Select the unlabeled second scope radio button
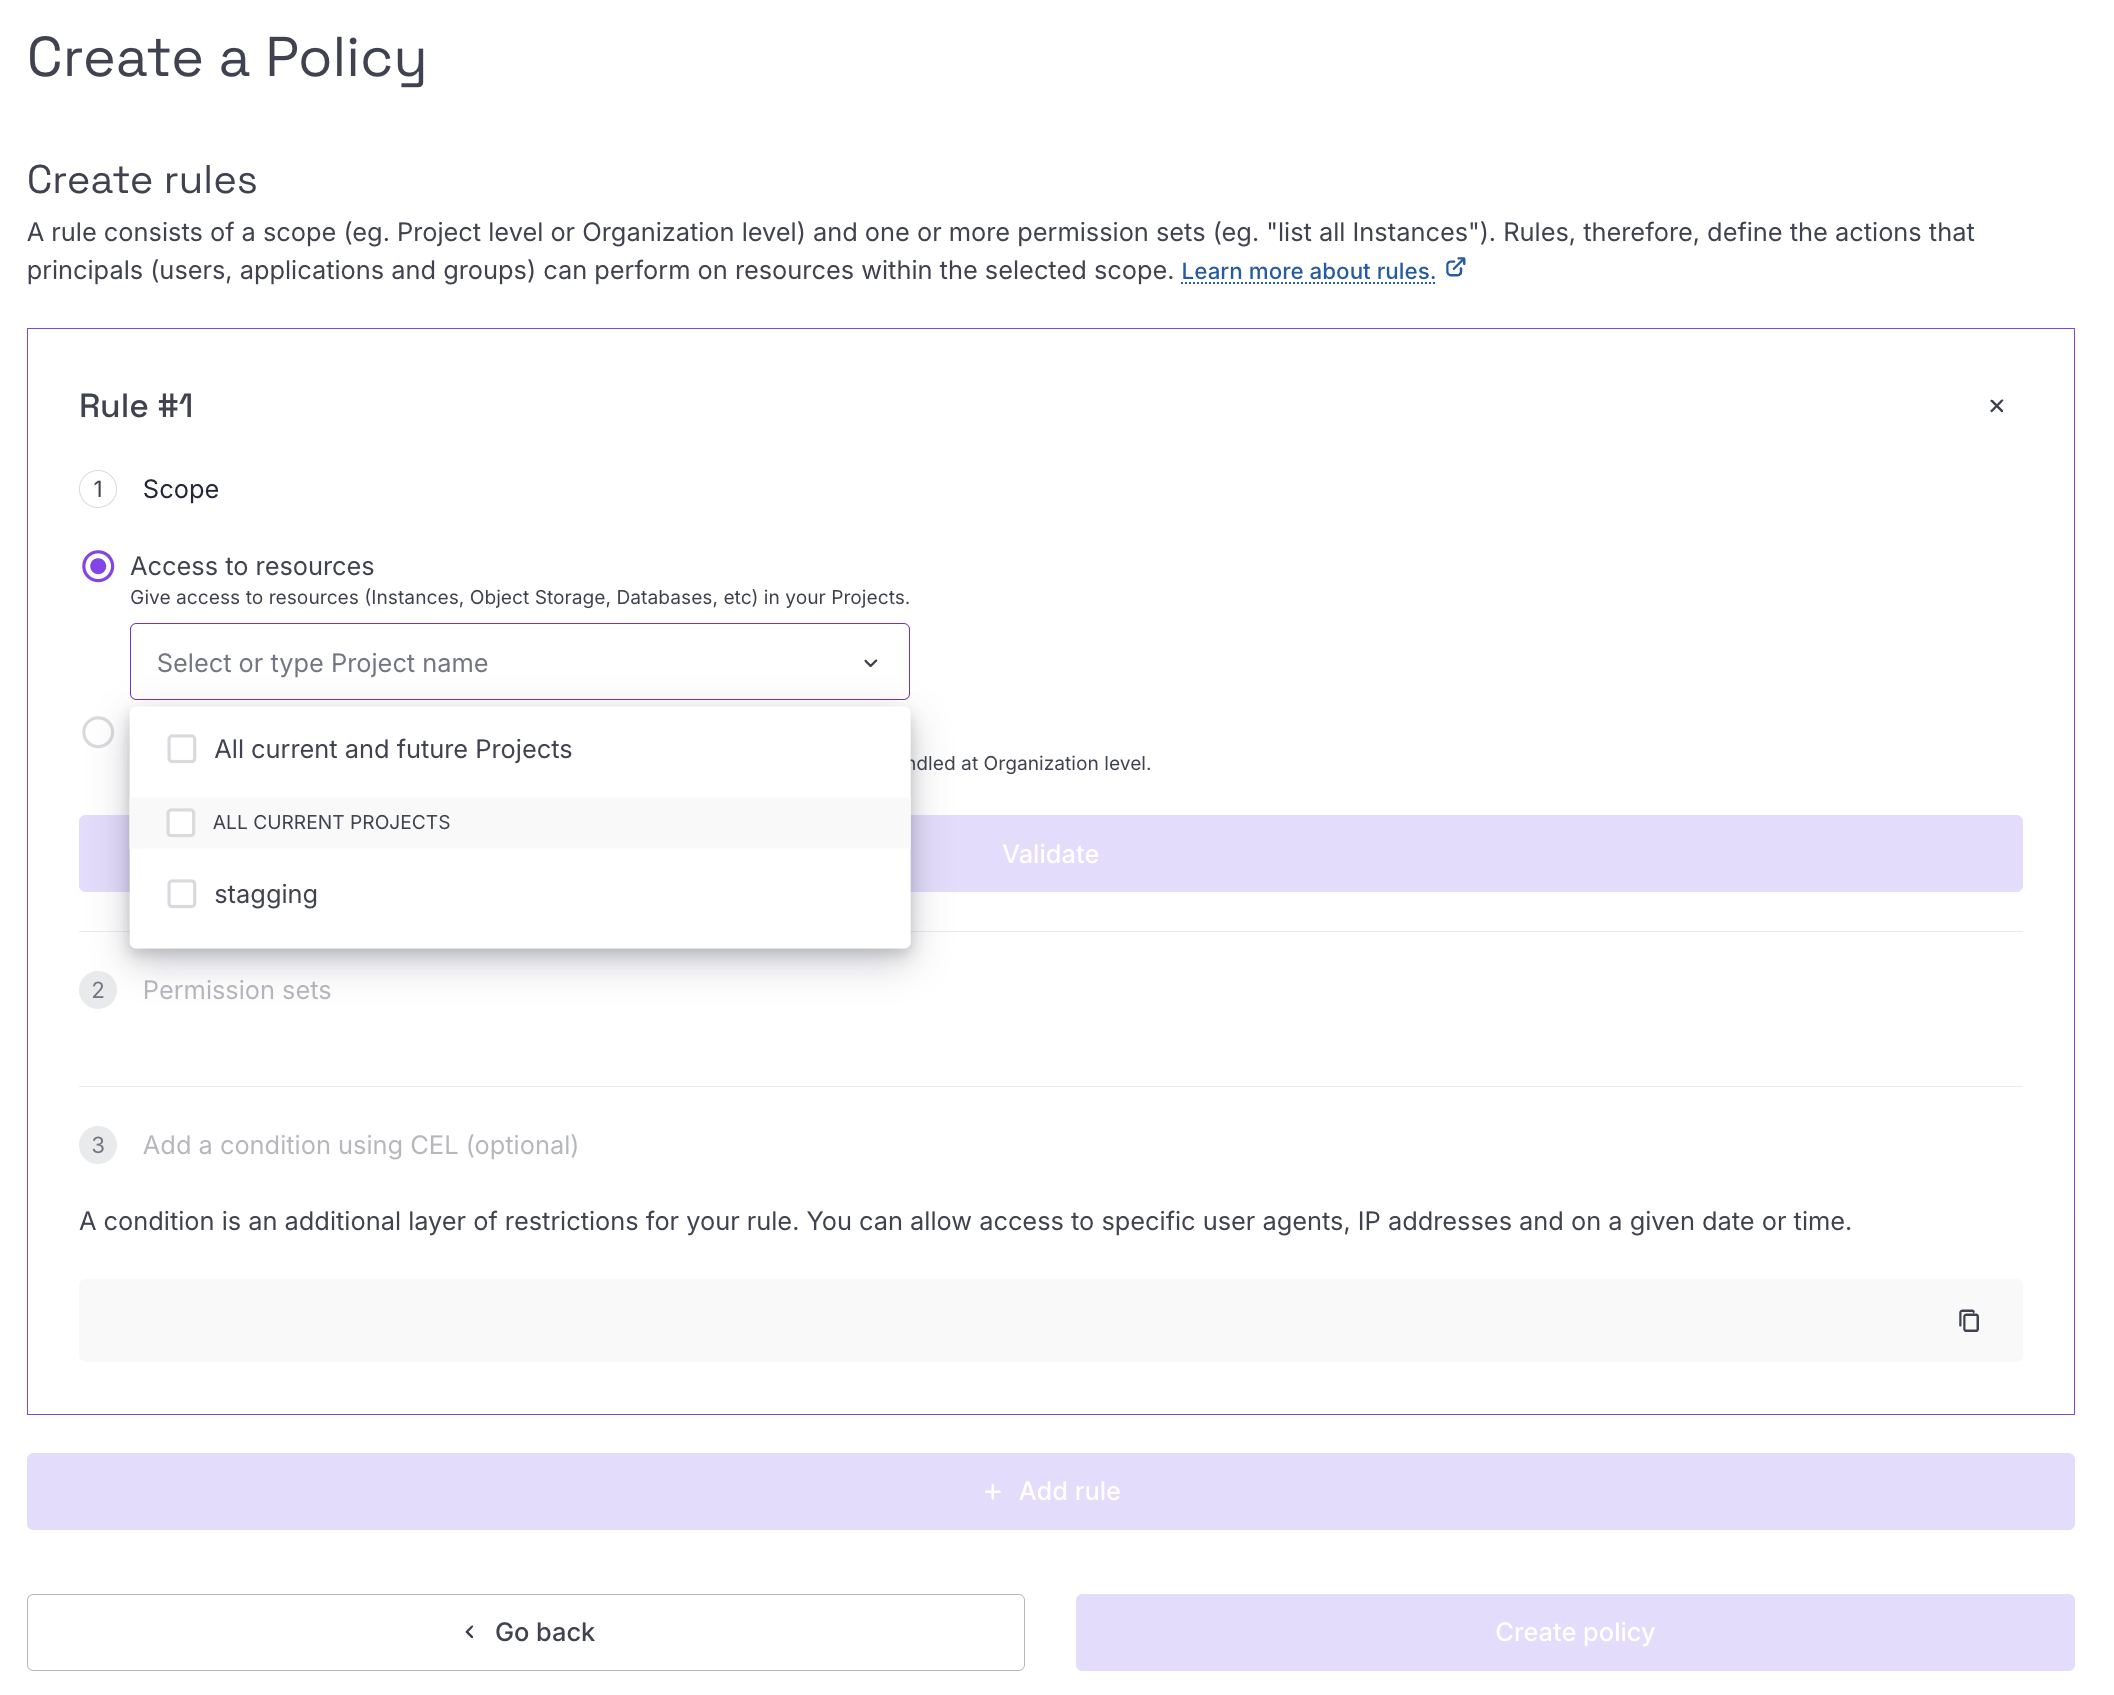 [98, 732]
